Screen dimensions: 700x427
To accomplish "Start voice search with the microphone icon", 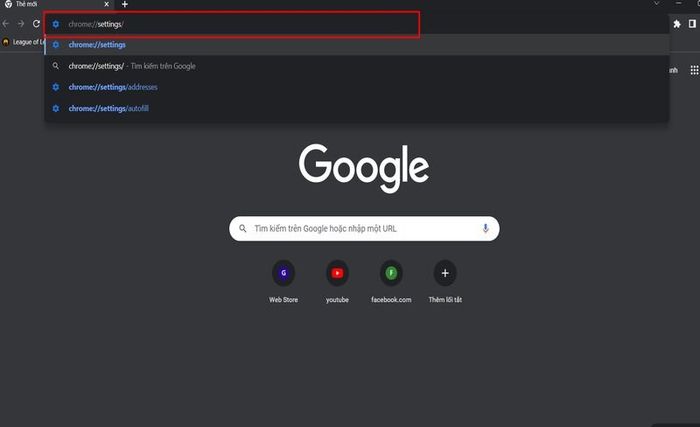I will (x=485, y=229).
